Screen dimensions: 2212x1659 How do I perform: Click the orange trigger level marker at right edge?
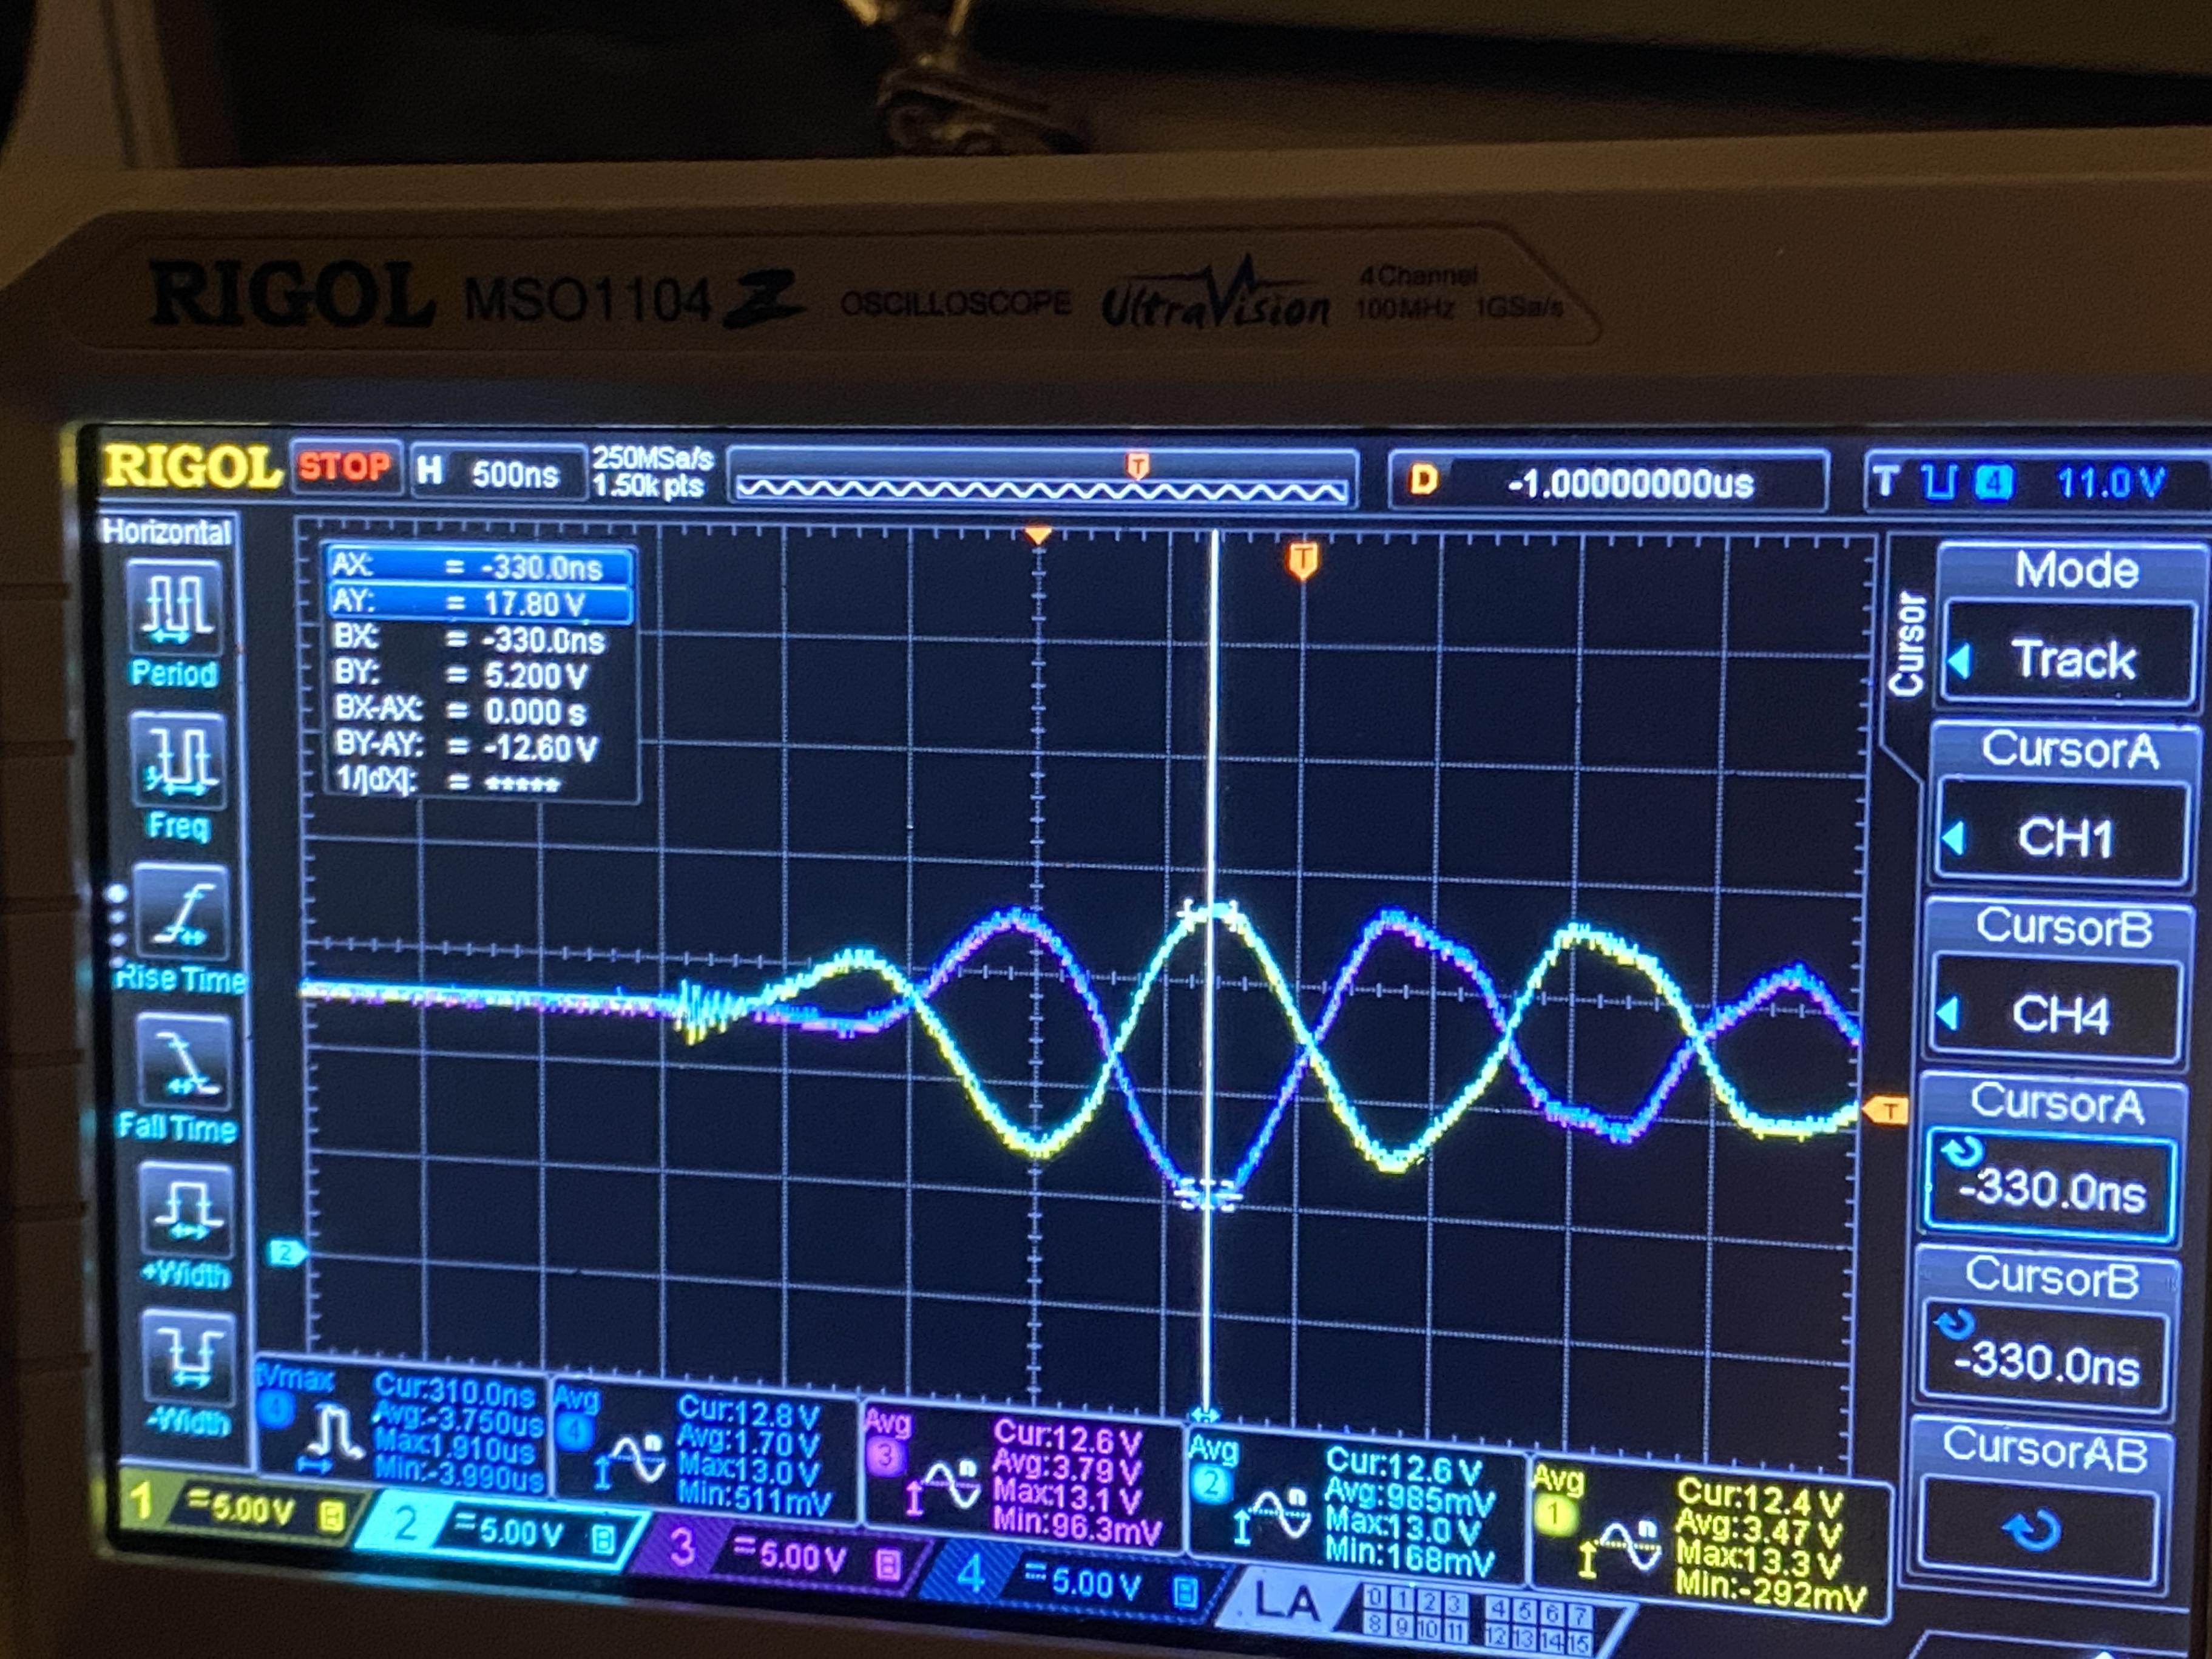coord(1886,1110)
